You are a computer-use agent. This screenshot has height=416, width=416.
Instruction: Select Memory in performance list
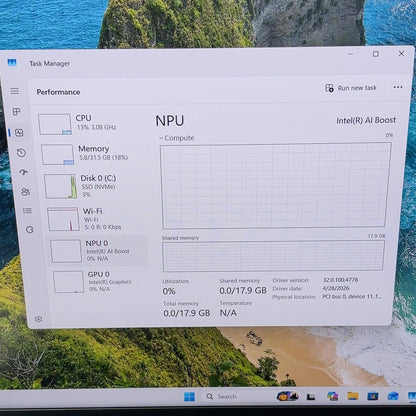pyautogui.click(x=92, y=154)
